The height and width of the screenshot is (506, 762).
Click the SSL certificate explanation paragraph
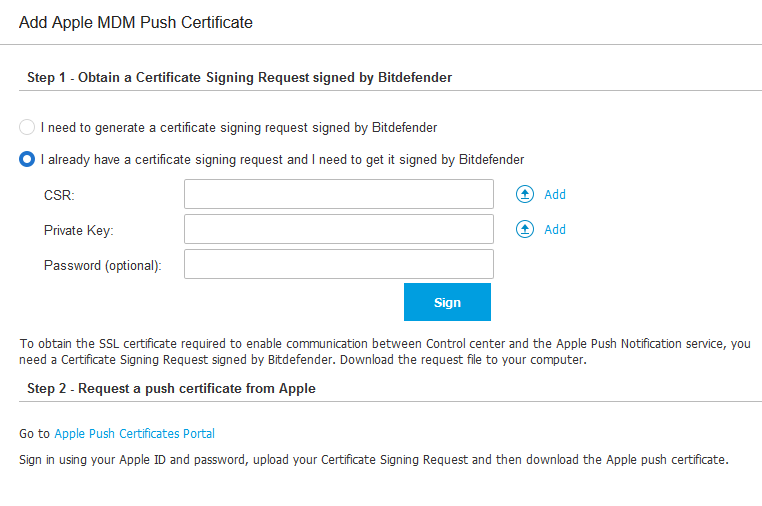pyautogui.click(x=385, y=351)
